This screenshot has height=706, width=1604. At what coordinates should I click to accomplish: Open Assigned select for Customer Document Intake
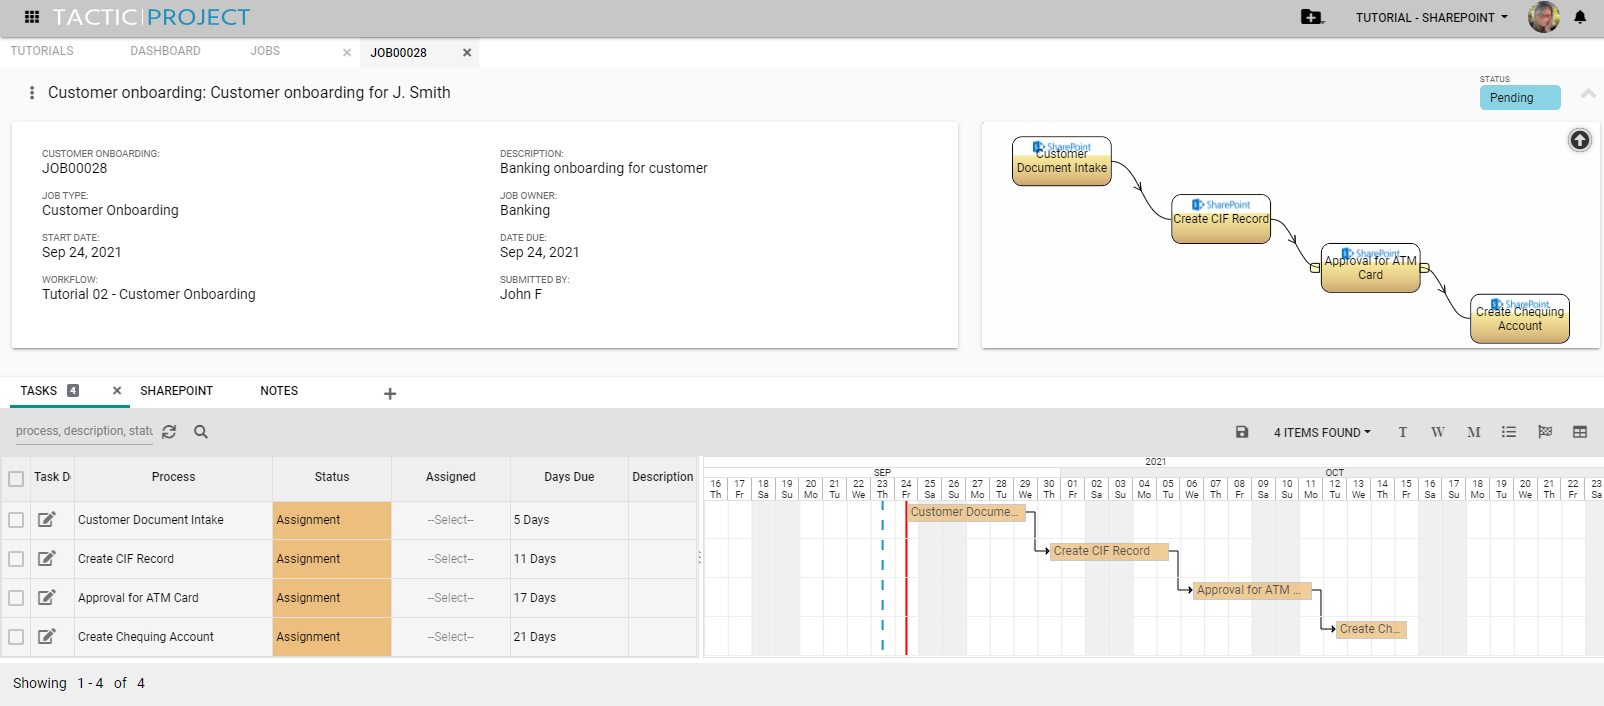(451, 520)
